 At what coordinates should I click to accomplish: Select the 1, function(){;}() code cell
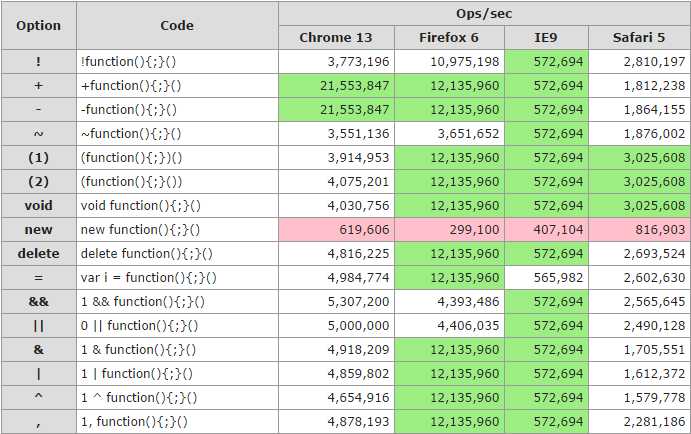177,422
